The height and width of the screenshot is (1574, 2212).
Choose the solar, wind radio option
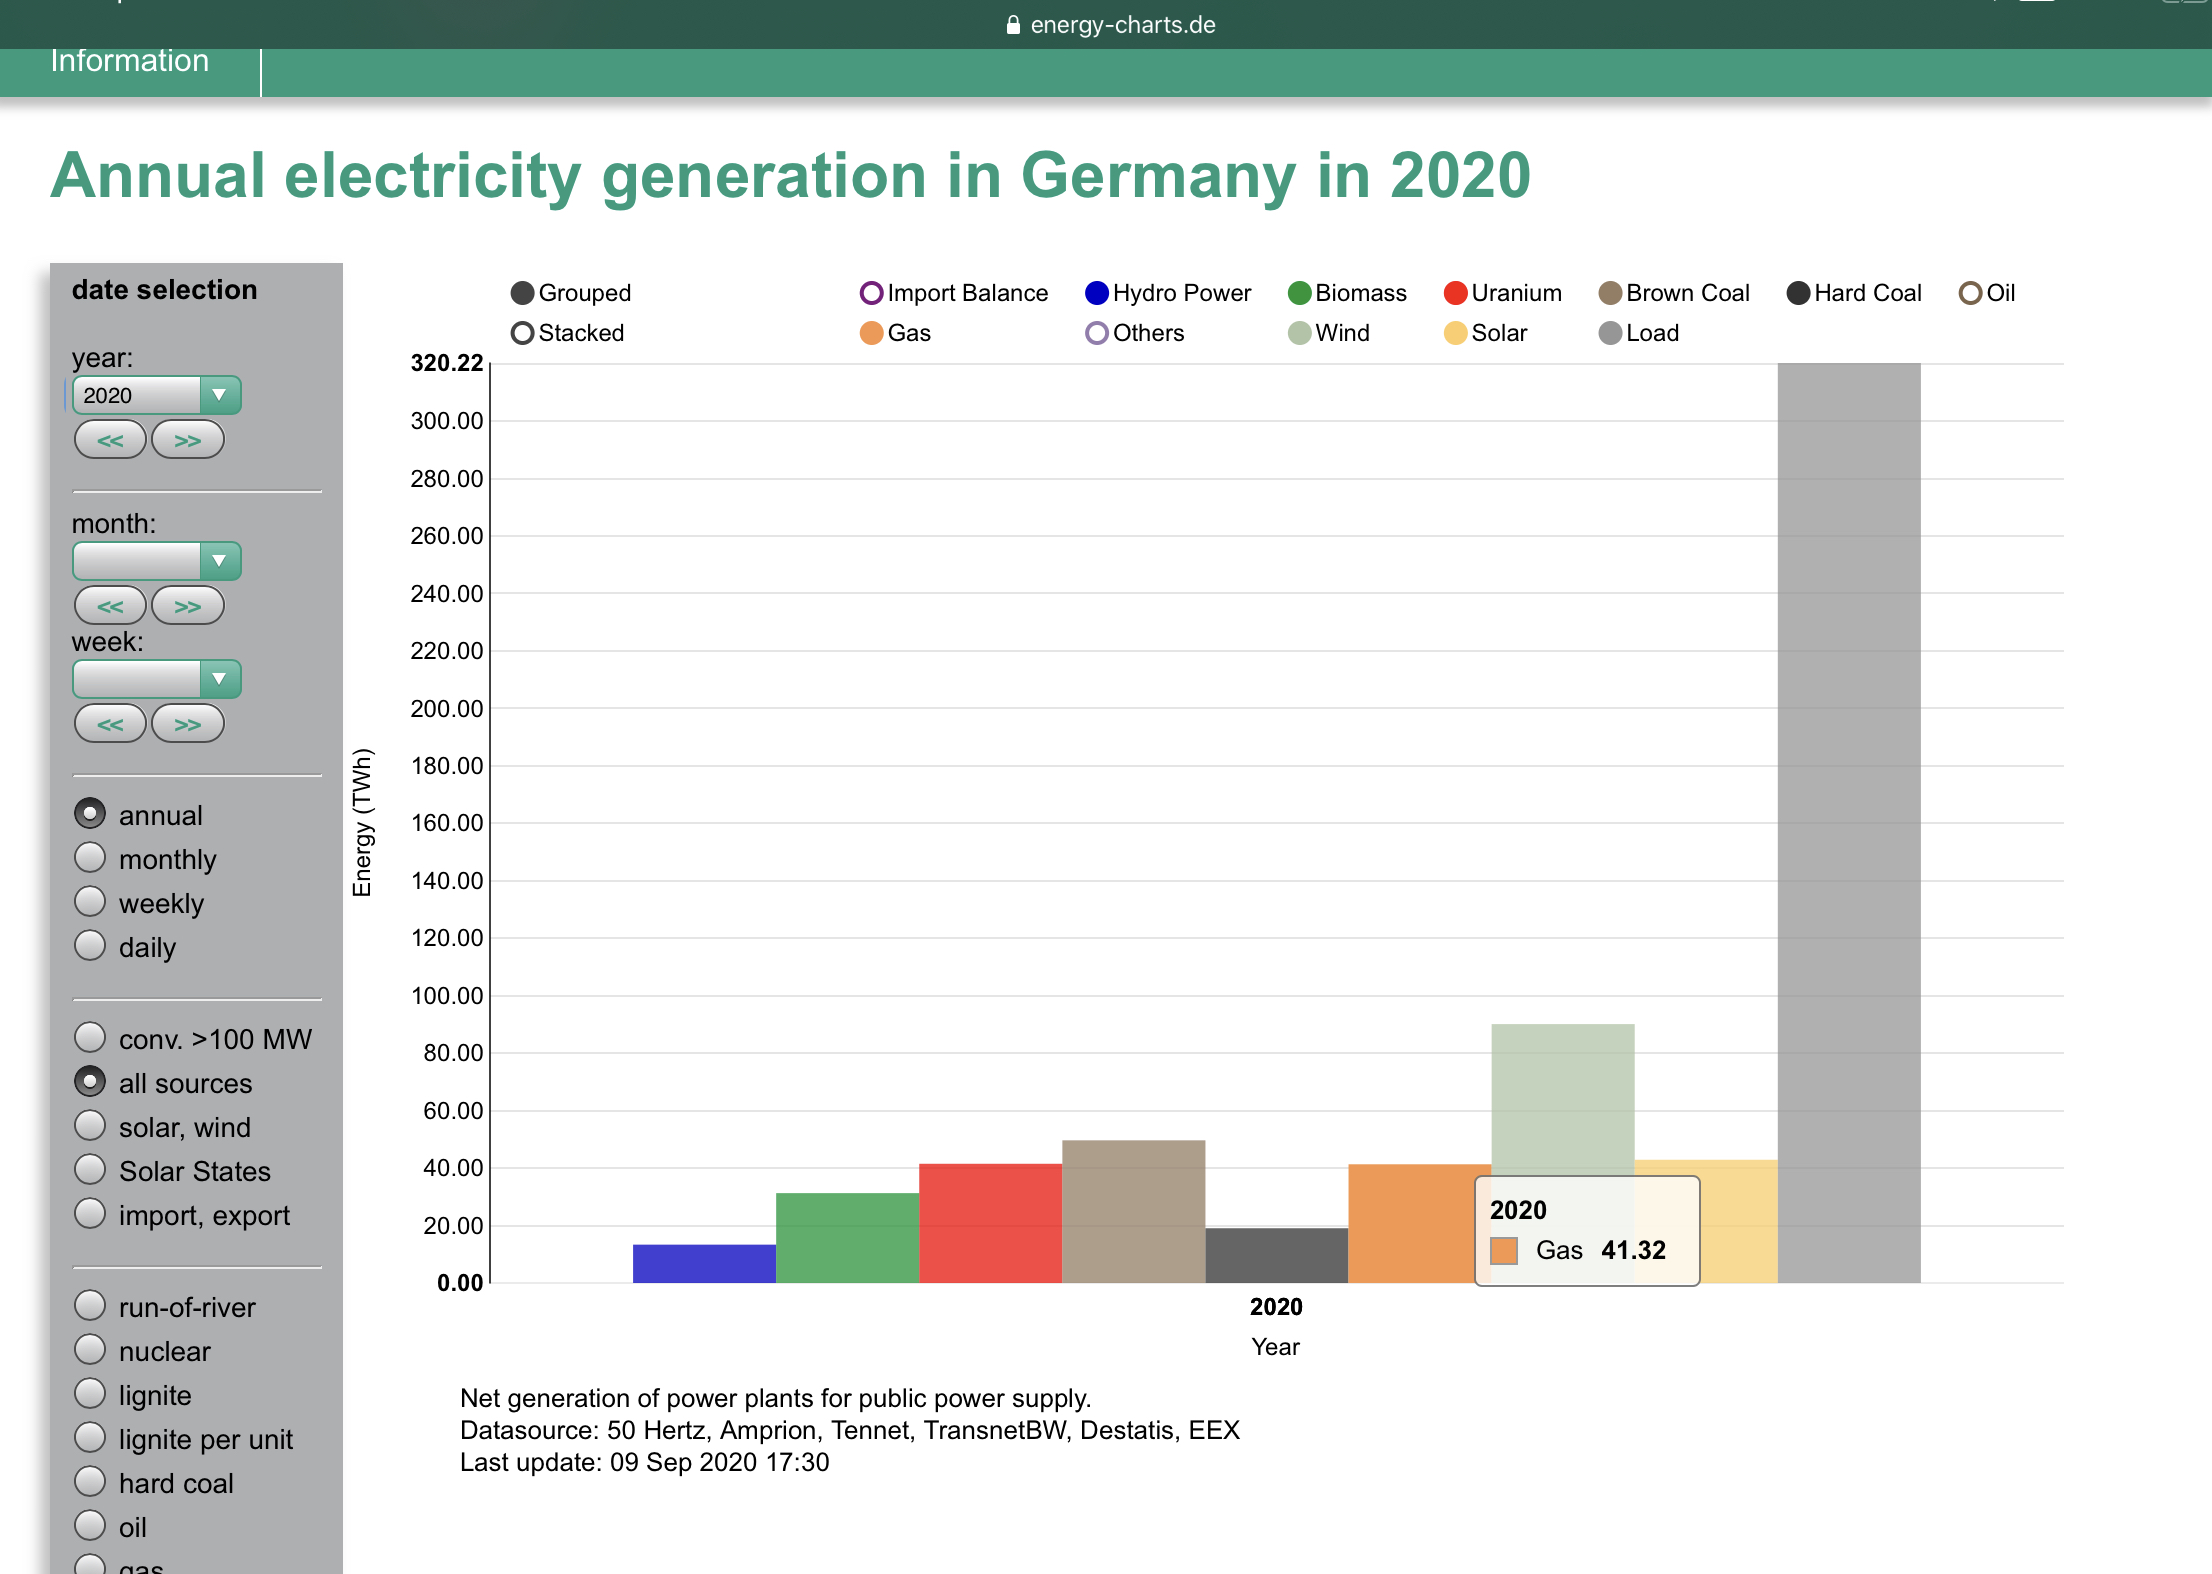(x=90, y=1126)
